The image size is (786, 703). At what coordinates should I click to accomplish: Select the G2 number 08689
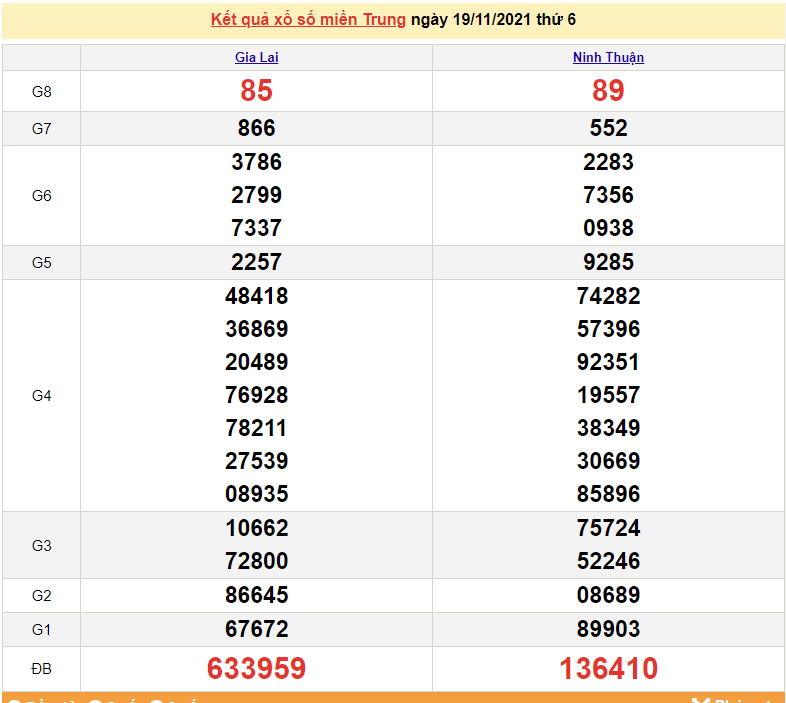pyautogui.click(x=608, y=595)
